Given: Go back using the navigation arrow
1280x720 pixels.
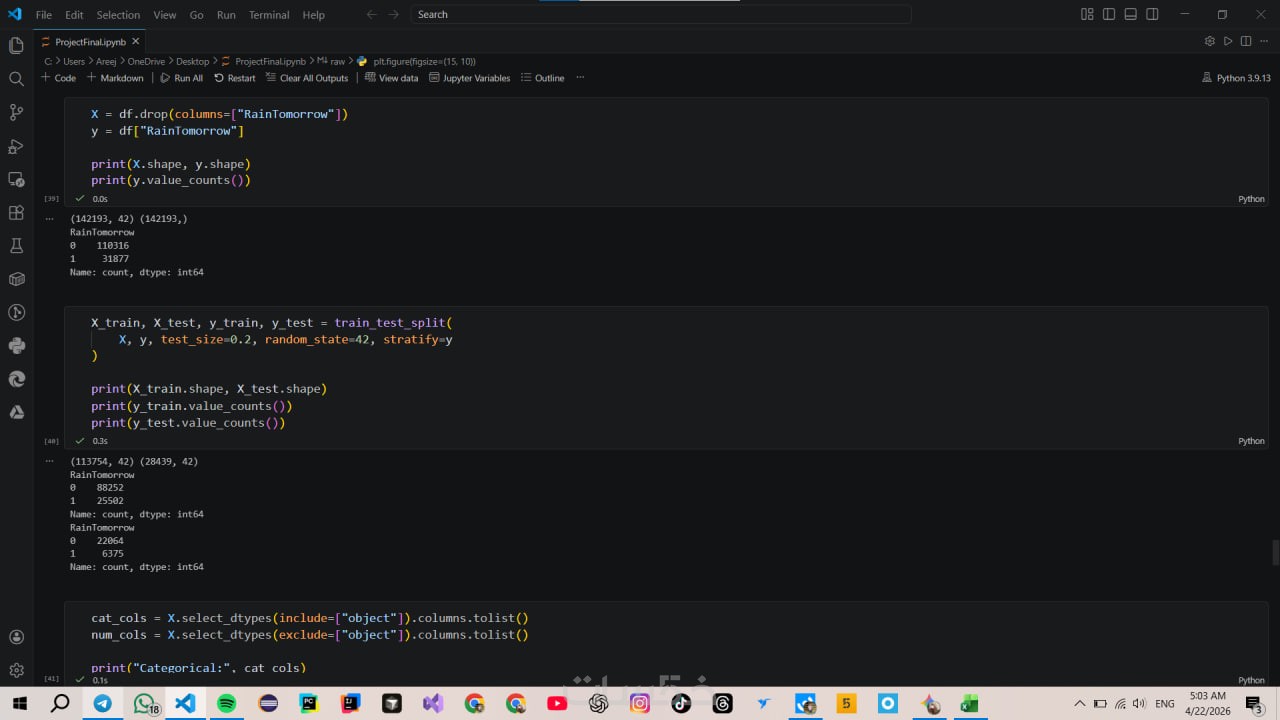Looking at the screenshot, I should [371, 15].
